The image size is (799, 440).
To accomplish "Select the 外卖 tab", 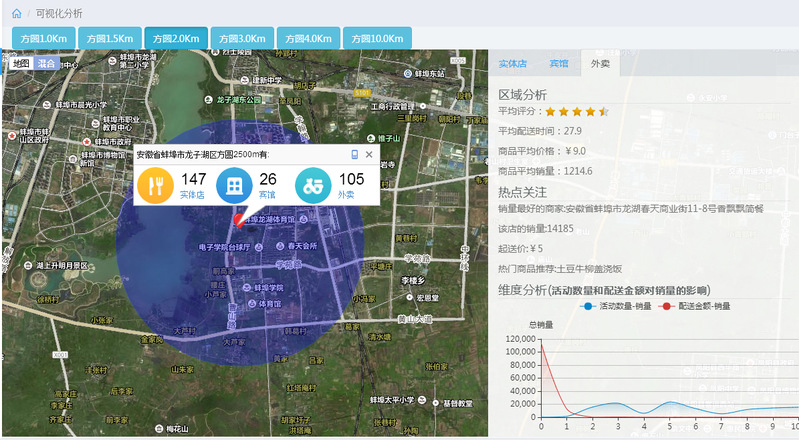I will pyautogui.click(x=600, y=63).
